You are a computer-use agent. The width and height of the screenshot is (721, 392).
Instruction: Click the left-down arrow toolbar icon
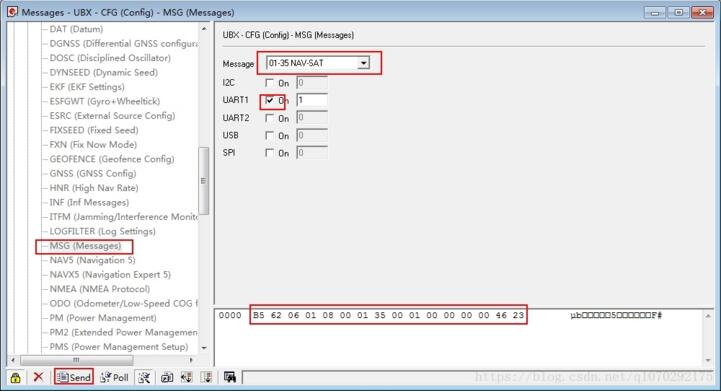click(186, 377)
